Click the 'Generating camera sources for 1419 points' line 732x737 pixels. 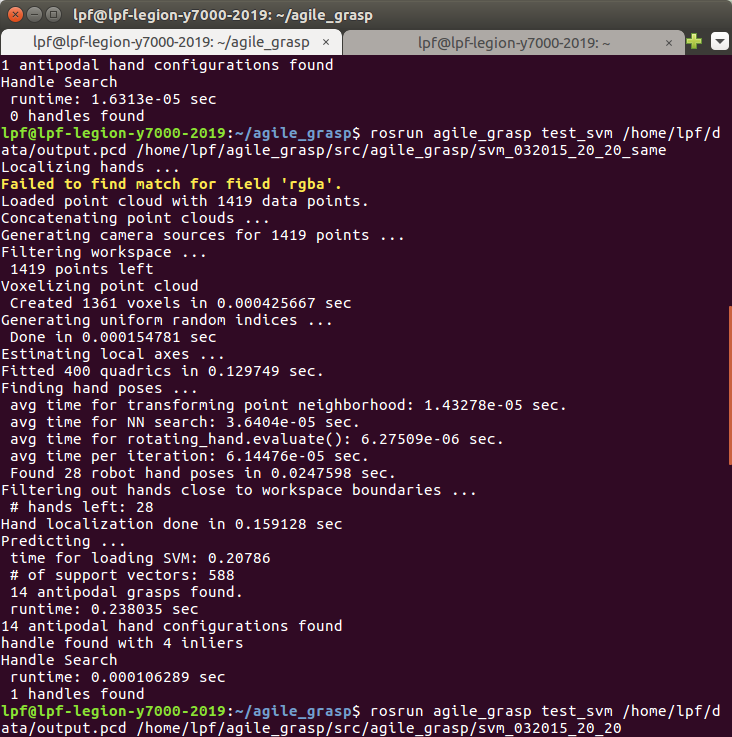point(203,235)
